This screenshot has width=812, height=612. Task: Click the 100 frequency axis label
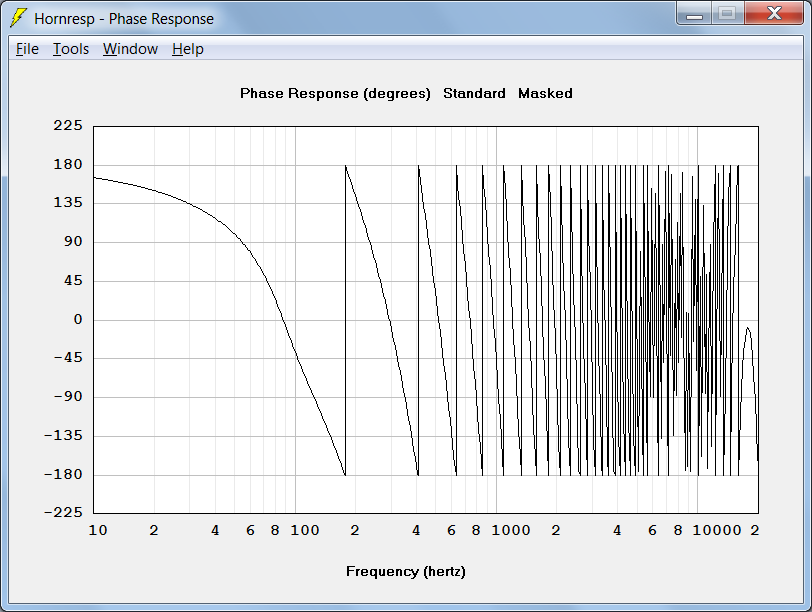304,530
